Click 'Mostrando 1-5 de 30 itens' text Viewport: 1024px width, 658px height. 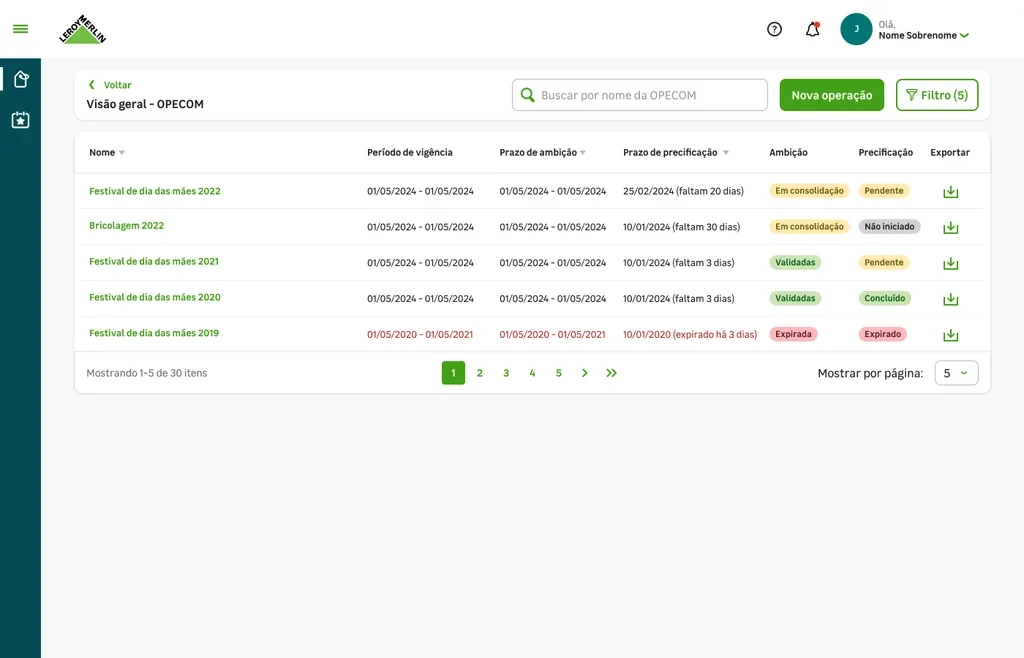[x=146, y=373]
